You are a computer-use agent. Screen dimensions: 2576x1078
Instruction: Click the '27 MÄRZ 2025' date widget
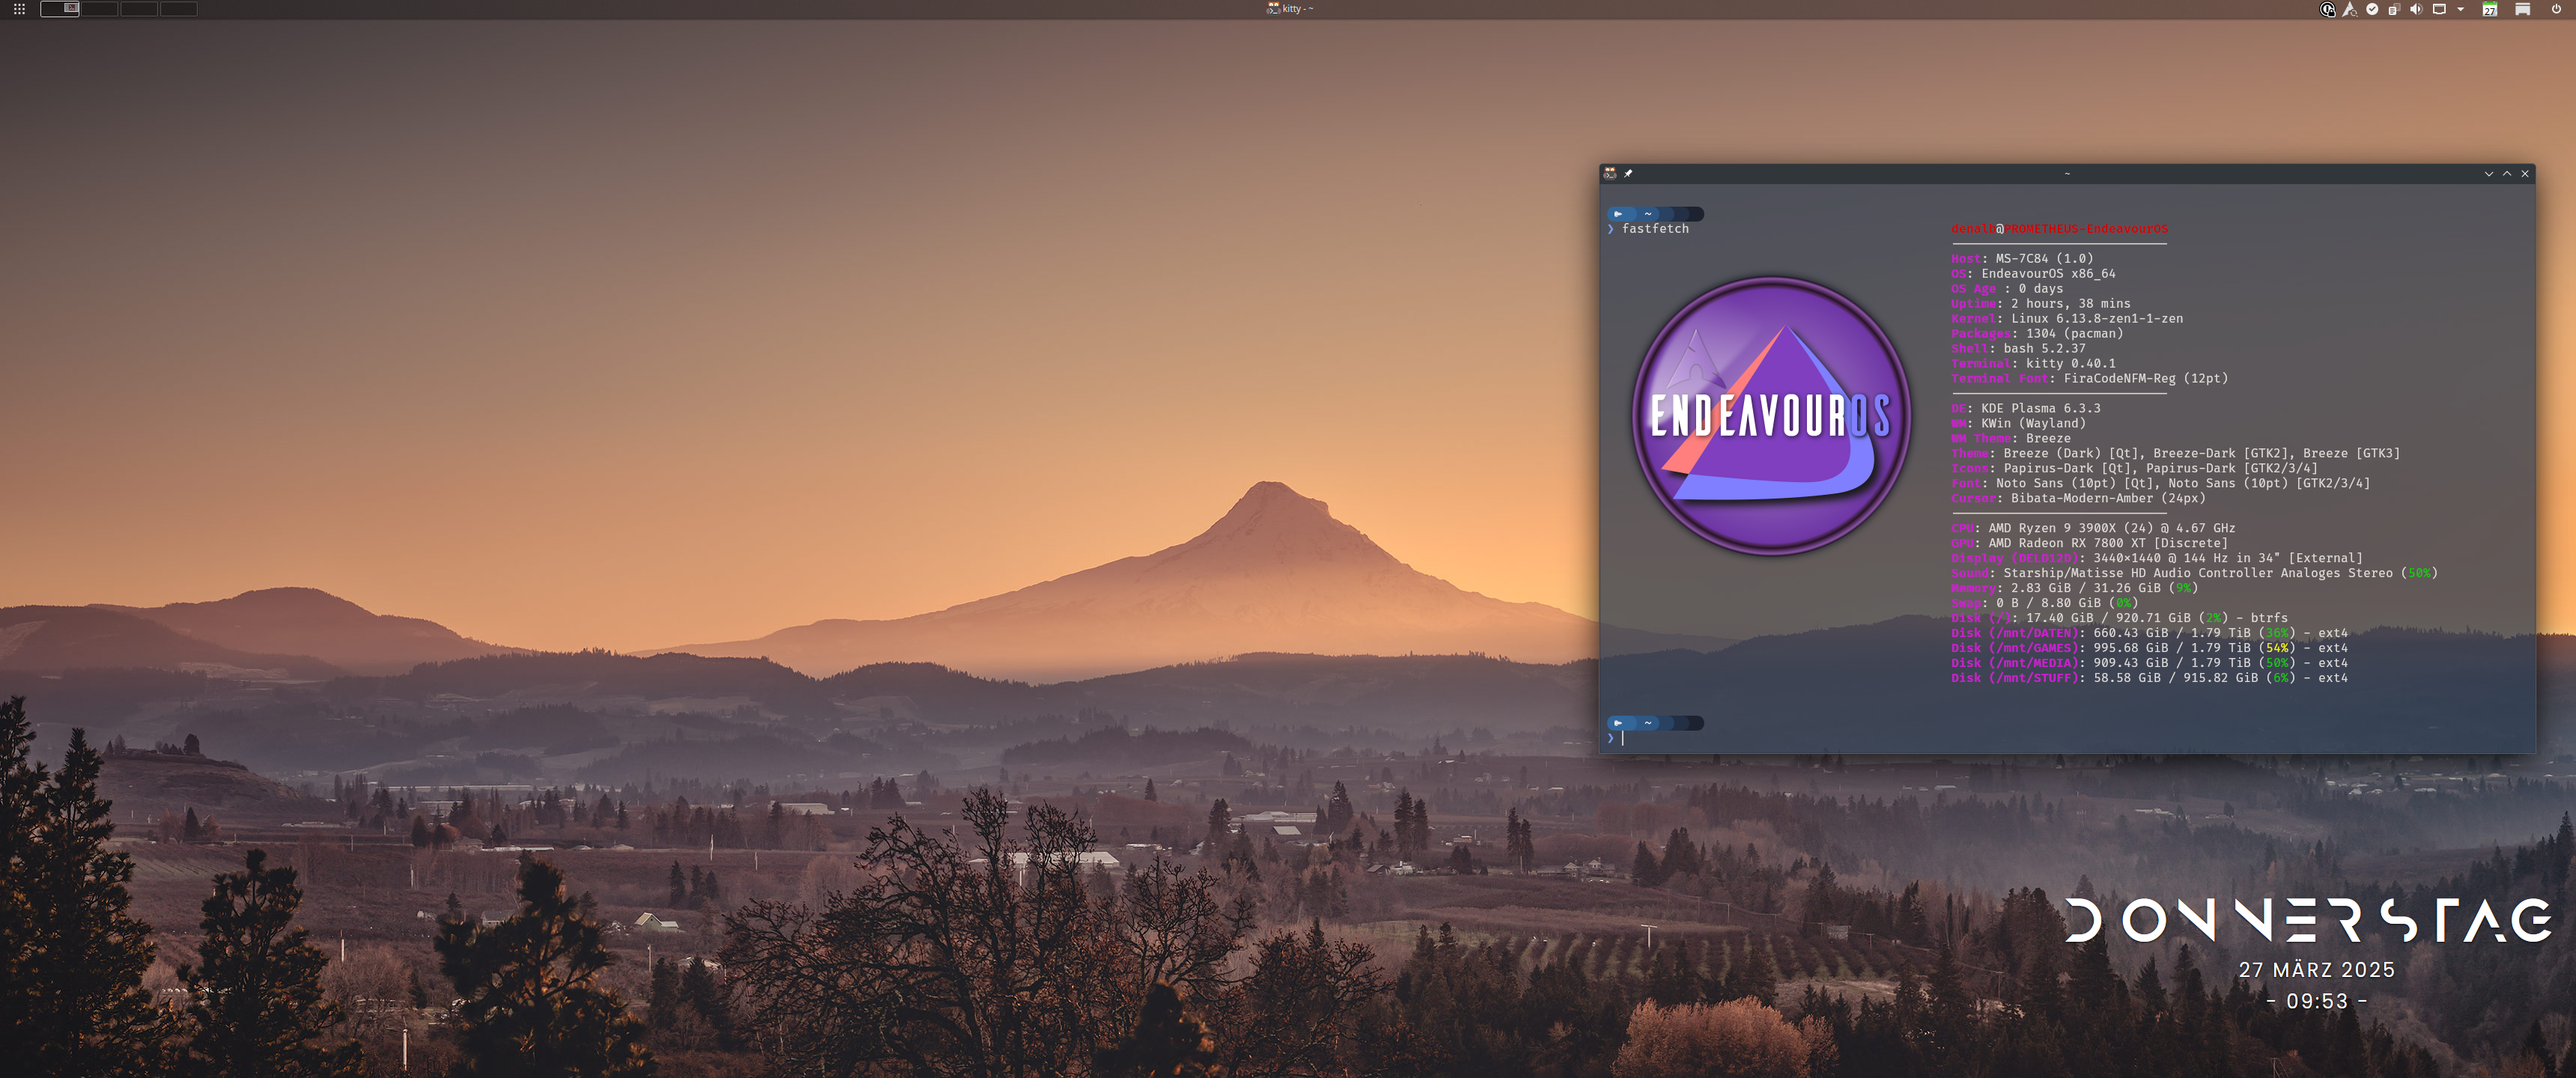[x=2316, y=970]
